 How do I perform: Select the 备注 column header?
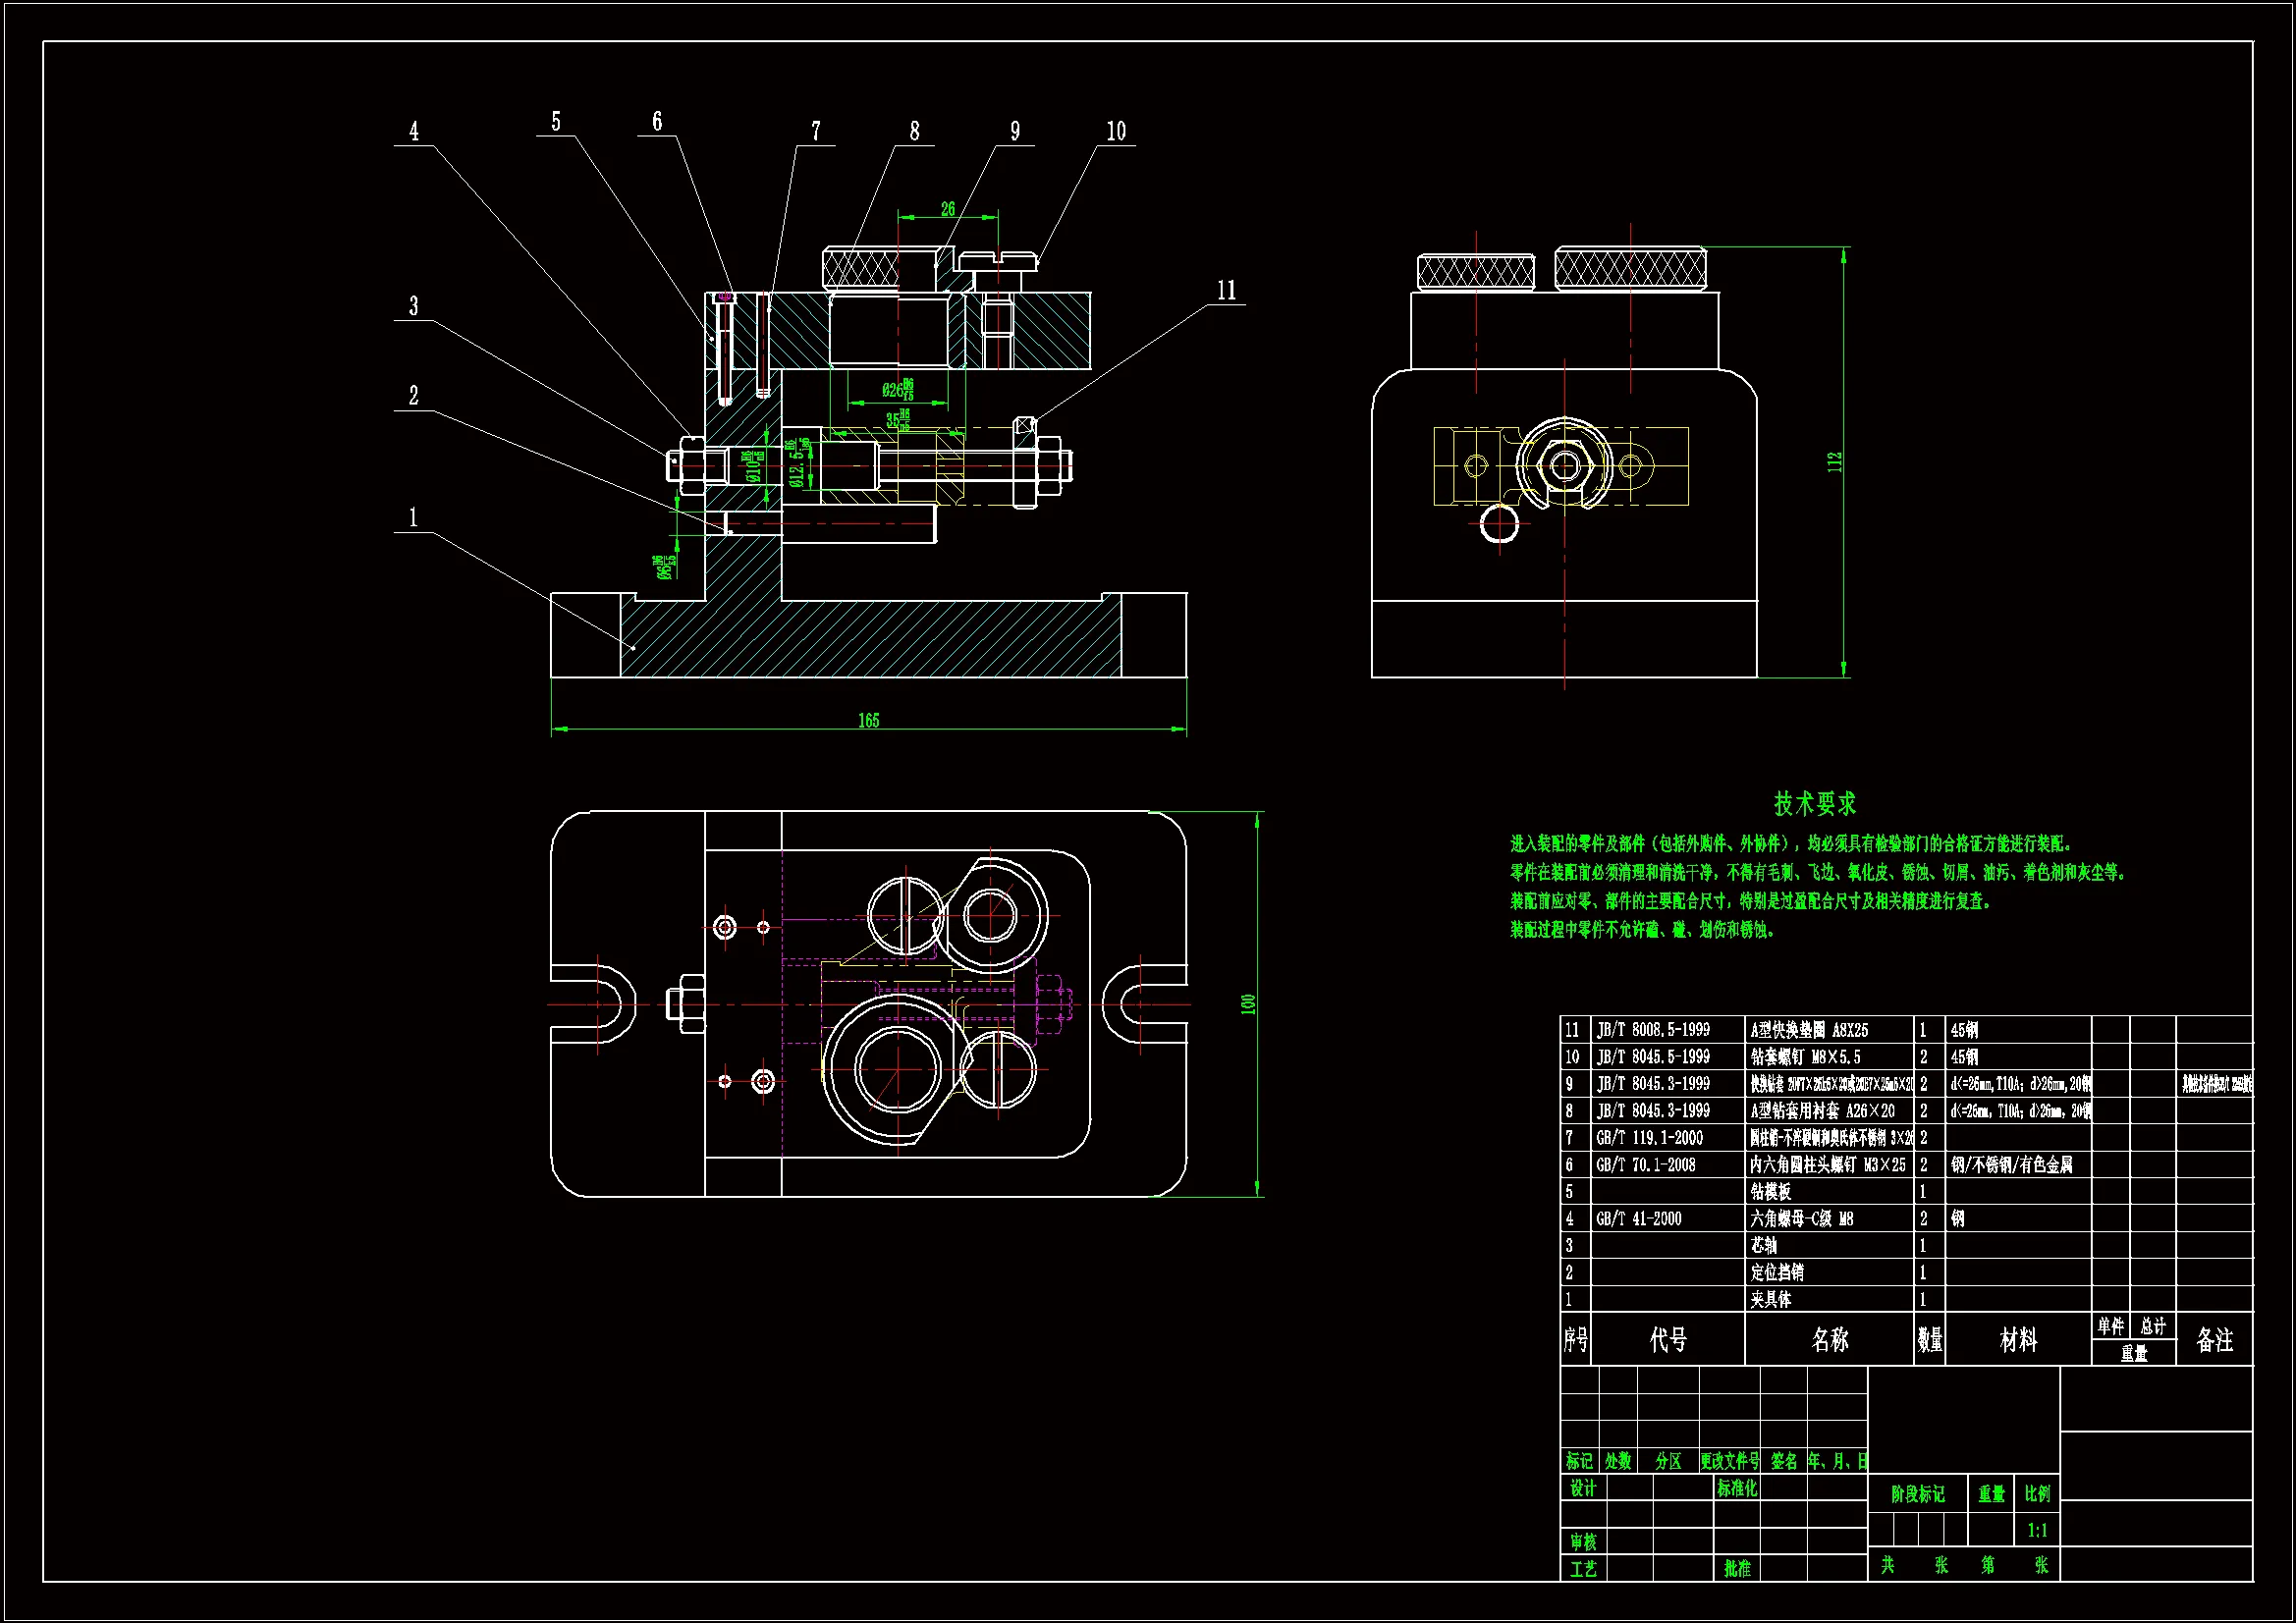(x=2214, y=1340)
